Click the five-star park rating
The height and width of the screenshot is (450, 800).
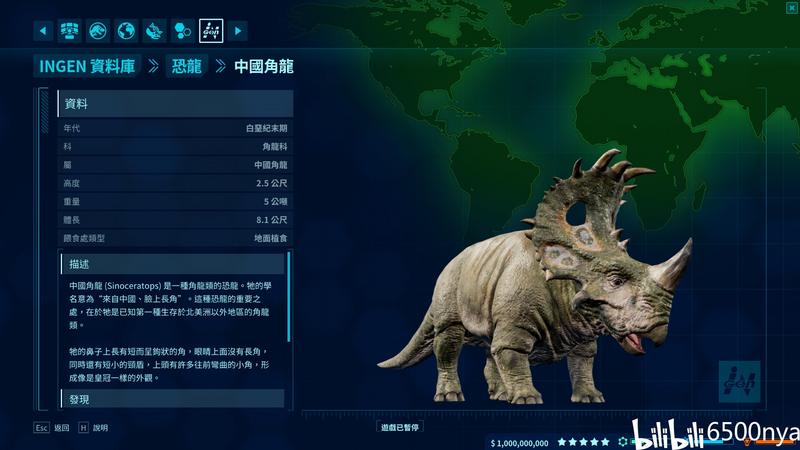click(583, 442)
